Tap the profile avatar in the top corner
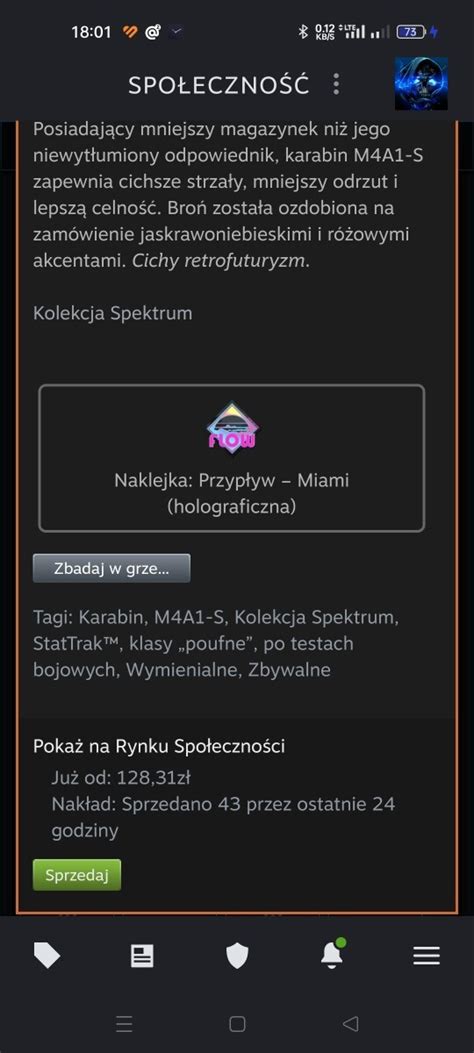 click(x=421, y=84)
